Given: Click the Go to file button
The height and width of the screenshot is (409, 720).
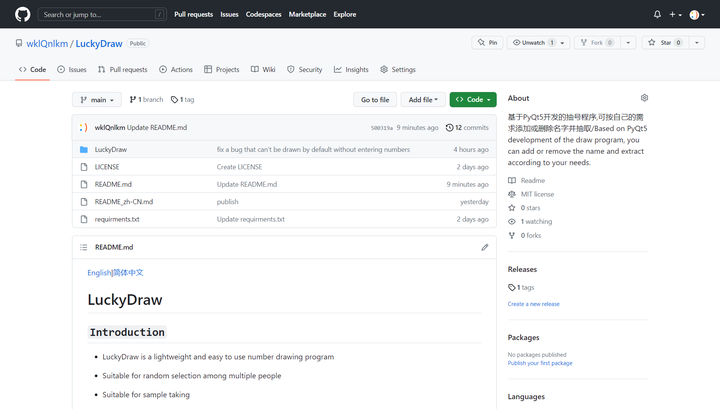Looking at the screenshot, I should click(x=375, y=100).
